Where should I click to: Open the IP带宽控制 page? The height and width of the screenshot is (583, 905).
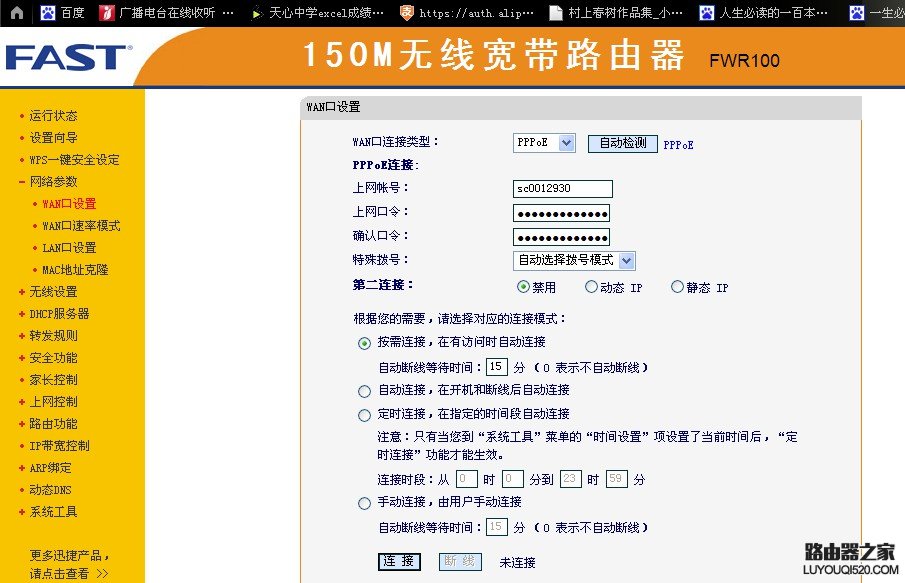pos(59,446)
